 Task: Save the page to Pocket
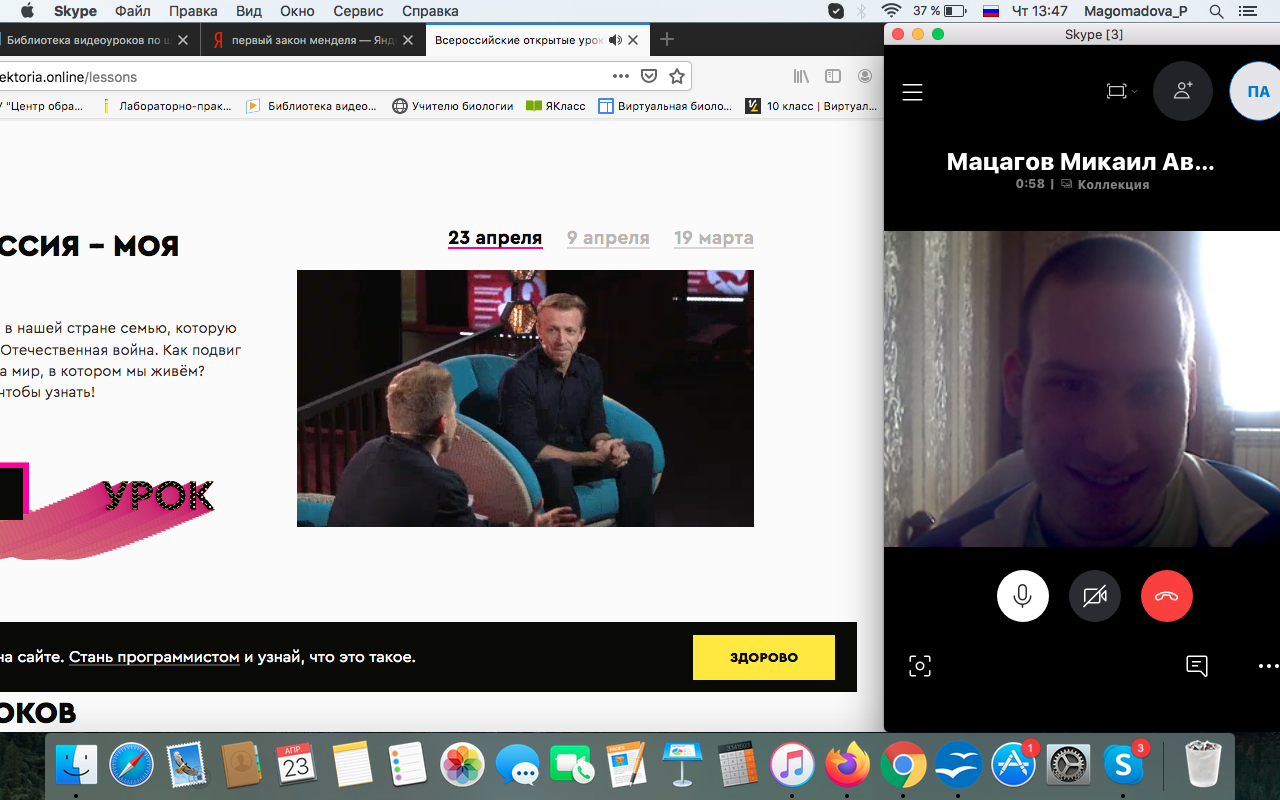(649, 76)
